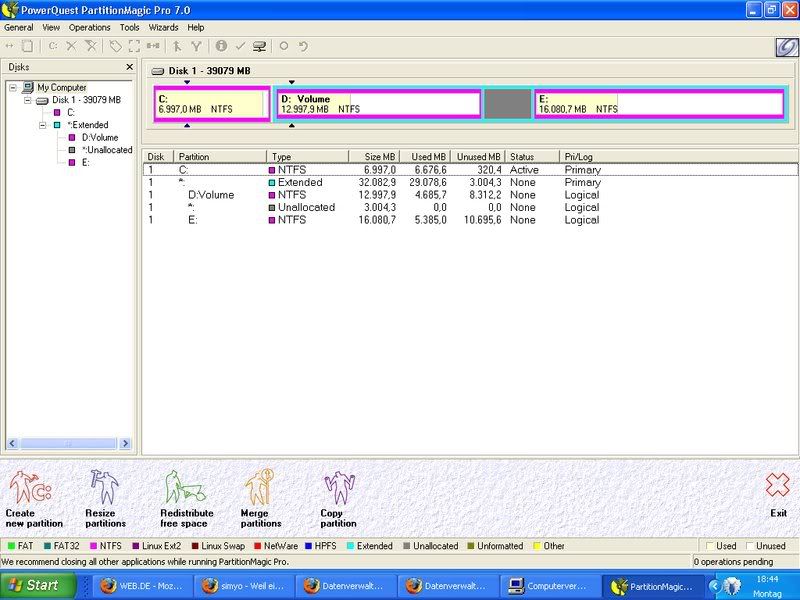Viewport: 800px width, 600px height.
Task: Click the unallocated gray block in disk map
Action: tap(508, 104)
